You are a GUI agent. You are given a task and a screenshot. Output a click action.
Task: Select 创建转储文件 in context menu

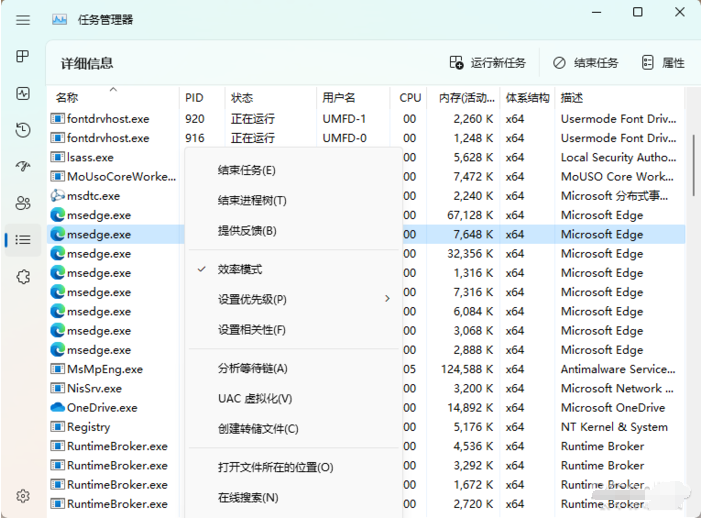[258, 429]
